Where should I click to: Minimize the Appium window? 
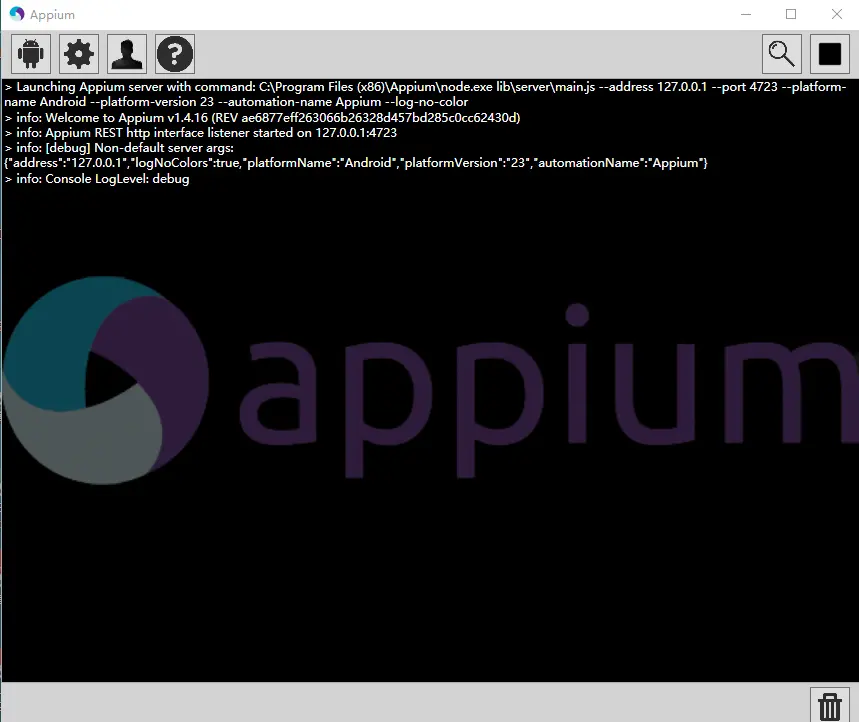(746, 14)
